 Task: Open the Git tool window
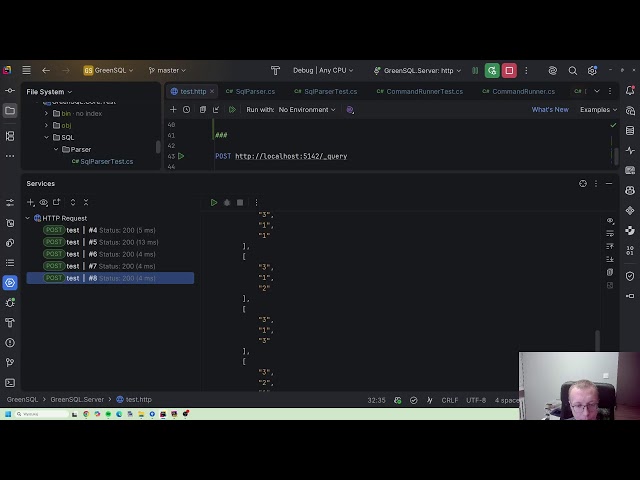tap(10, 362)
